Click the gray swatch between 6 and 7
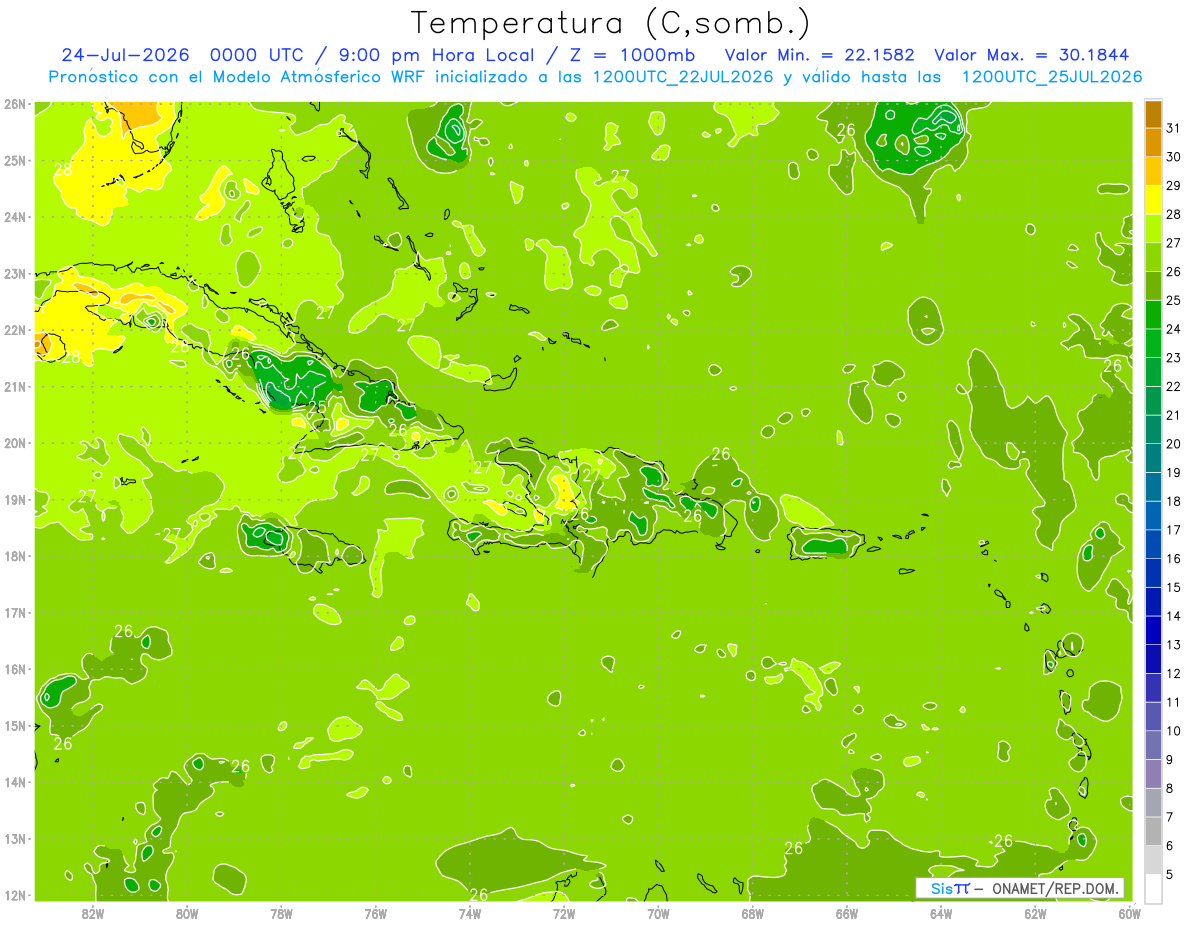The height and width of the screenshot is (927, 1200). click(x=1153, y=832)
